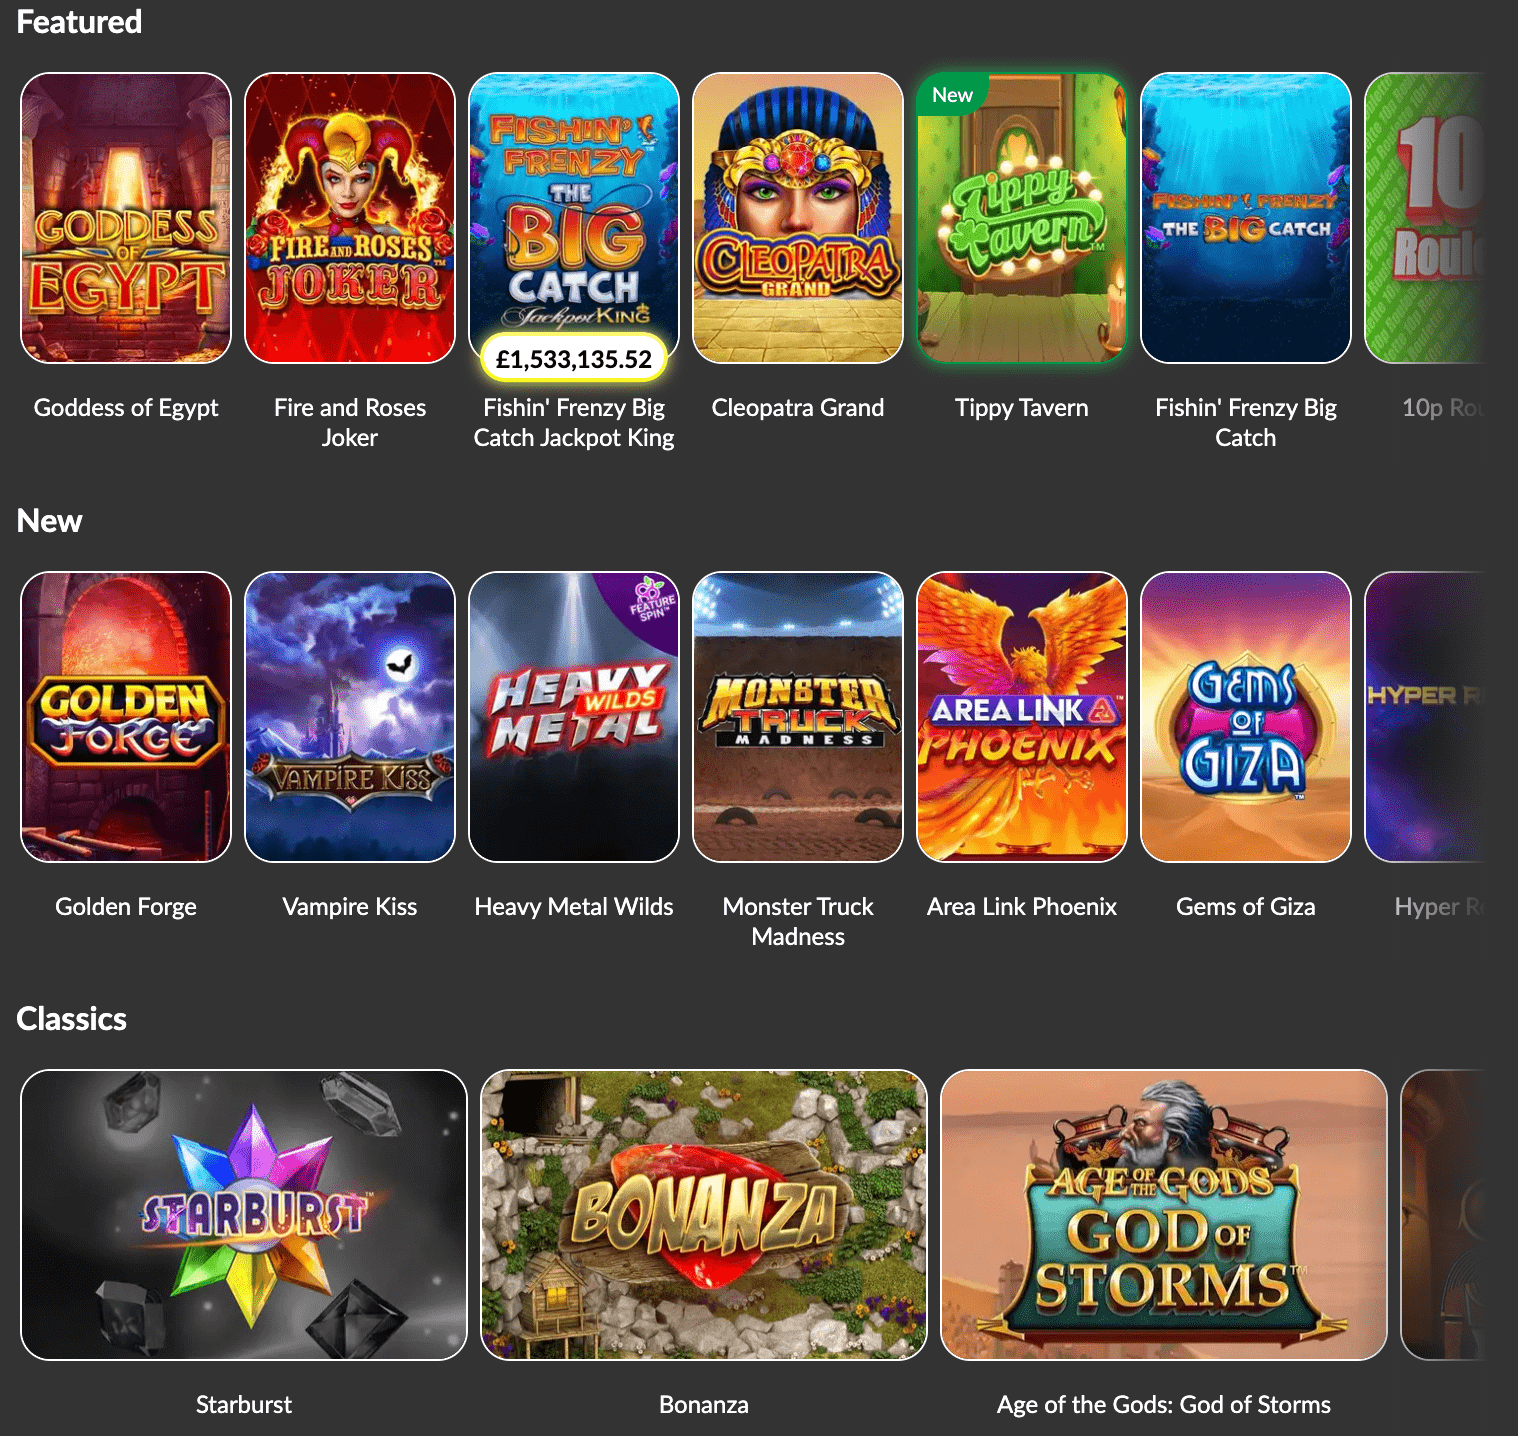The width and height of the screenshot is (1518, 1436).
Task: Launch the Fire and Roses Joker game
Action: (x=350, y=218)
